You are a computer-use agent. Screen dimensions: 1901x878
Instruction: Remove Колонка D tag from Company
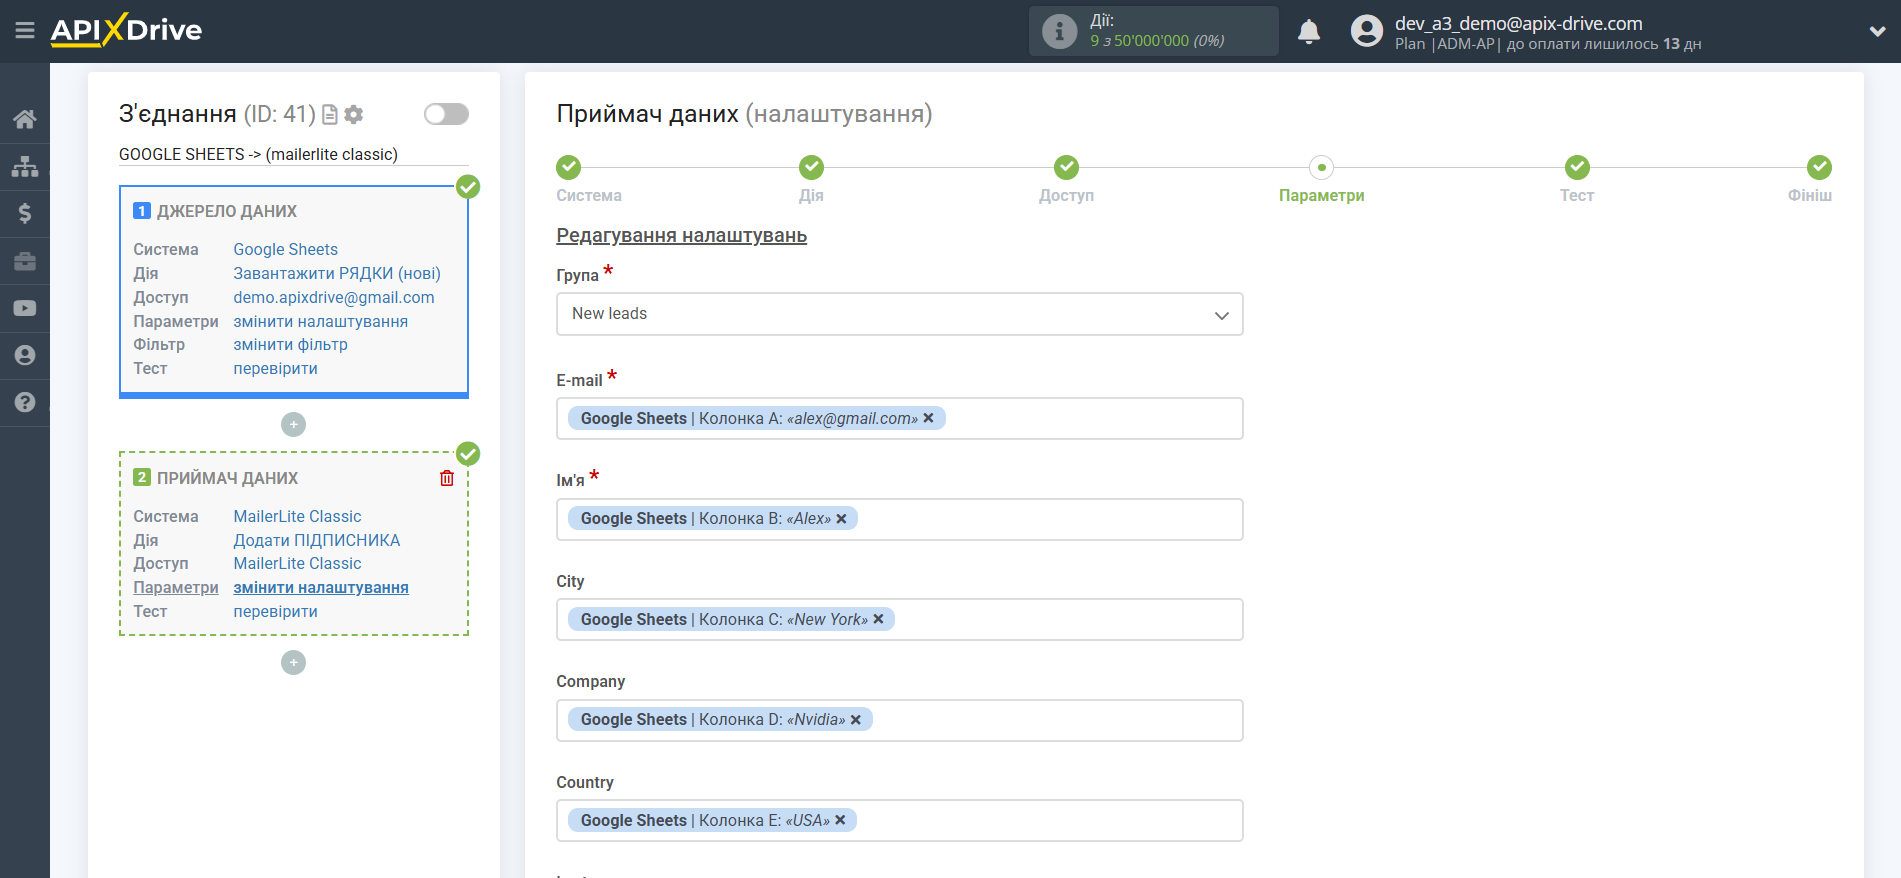click(x=855, y=719)
